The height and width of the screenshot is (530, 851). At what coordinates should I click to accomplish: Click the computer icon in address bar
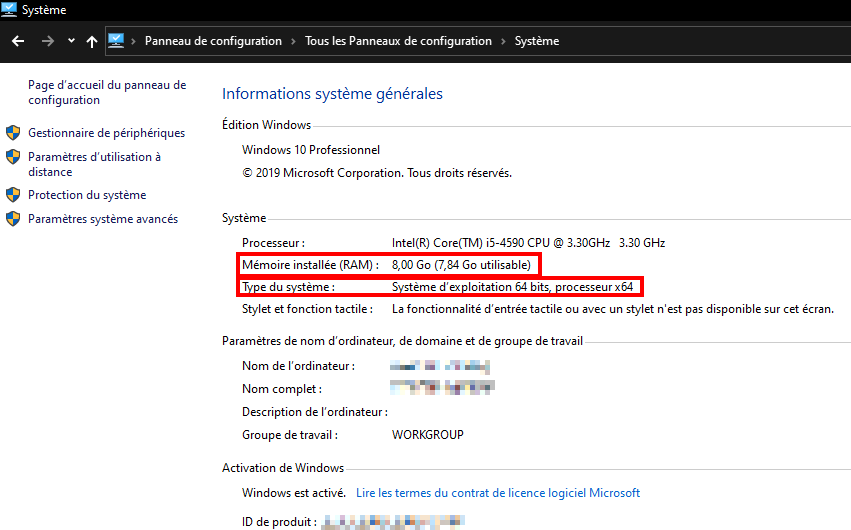click(116, 41)
